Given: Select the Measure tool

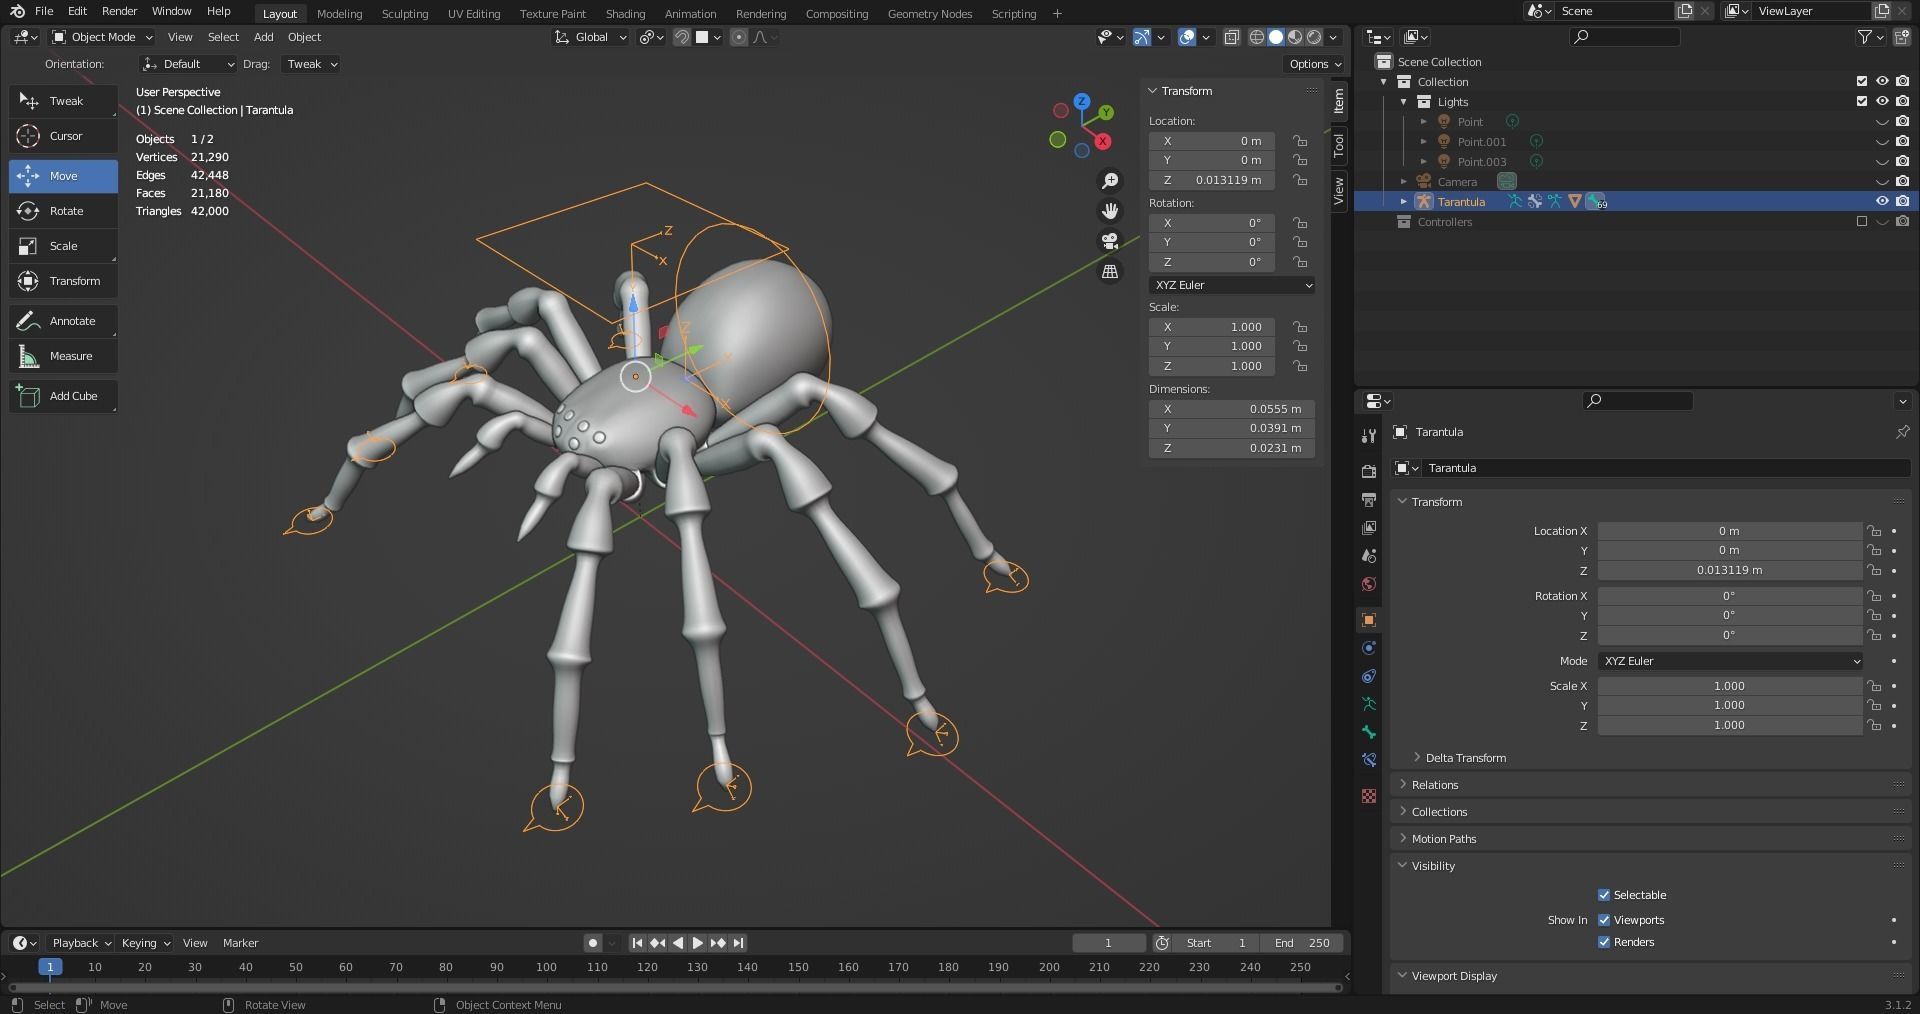Looking at the screenshot, I should click(63, 356).
